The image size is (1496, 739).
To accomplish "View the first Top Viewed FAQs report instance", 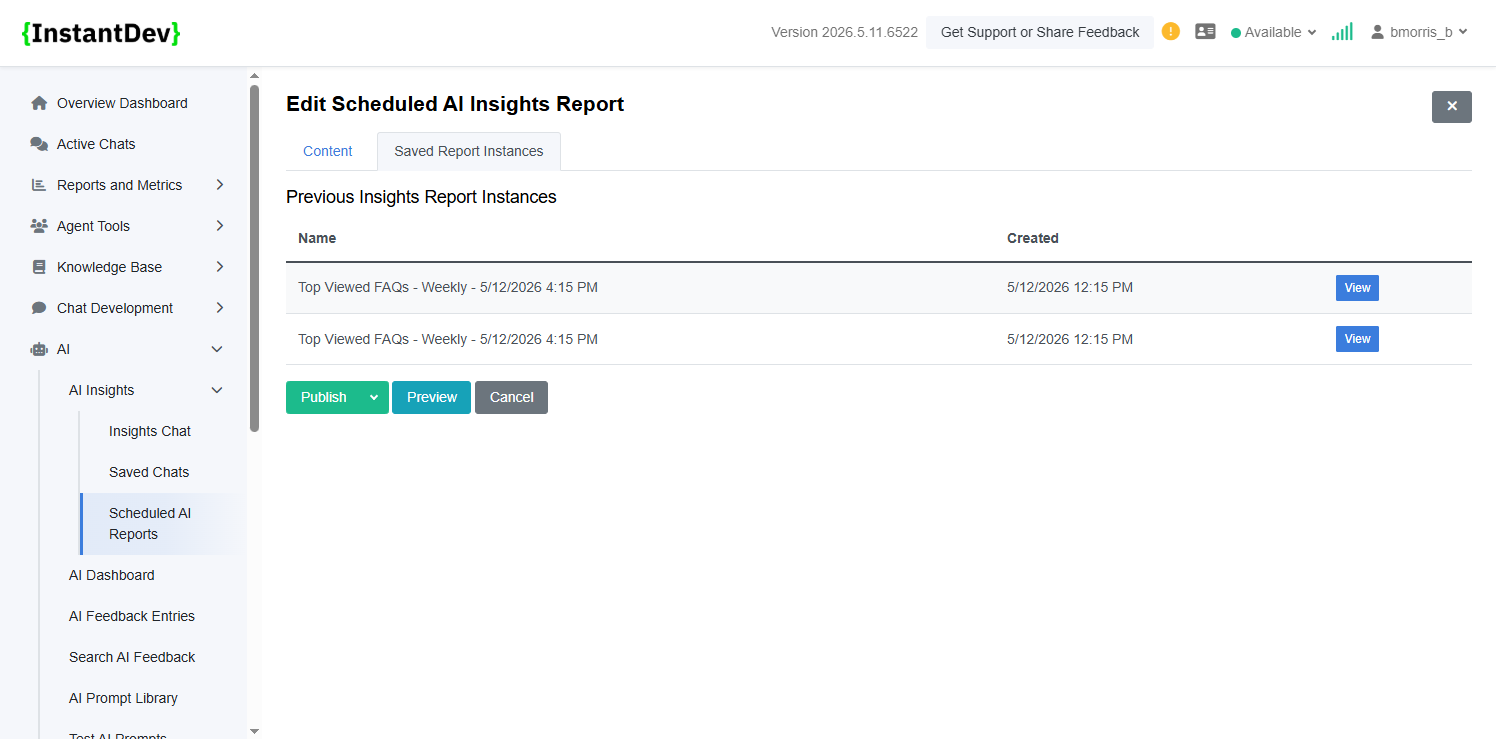I will point(1357,288).
